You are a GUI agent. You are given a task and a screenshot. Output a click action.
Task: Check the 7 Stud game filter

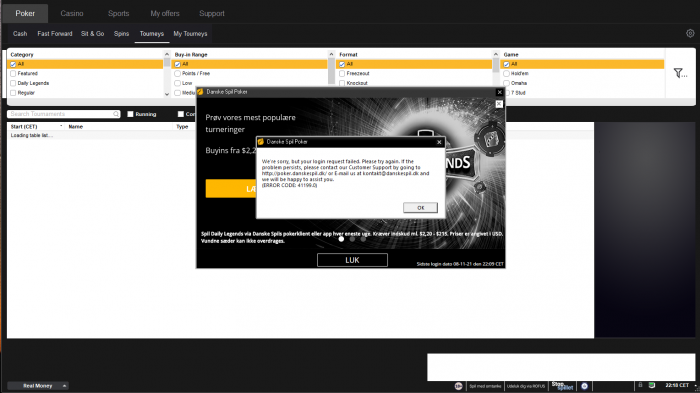506,93
